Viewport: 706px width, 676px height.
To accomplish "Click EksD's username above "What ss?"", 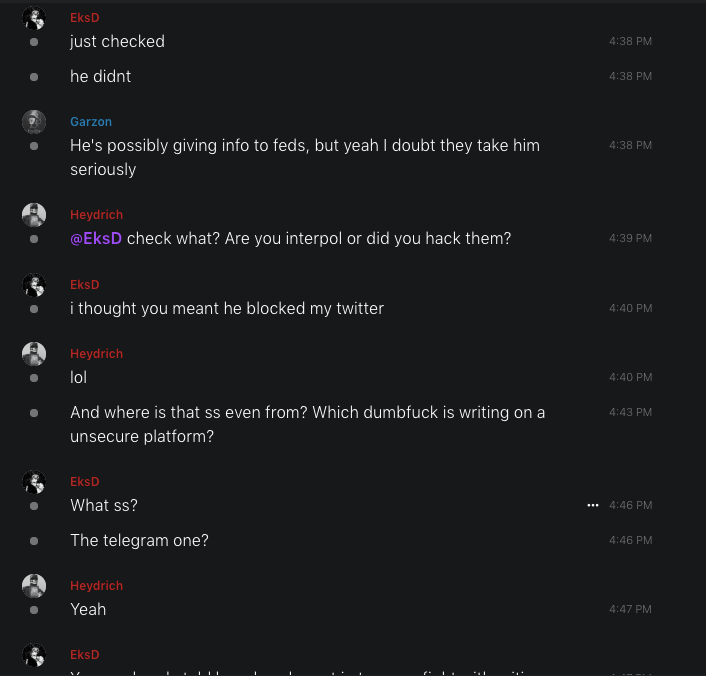I will pyautogui.click(x=85, y=482).
